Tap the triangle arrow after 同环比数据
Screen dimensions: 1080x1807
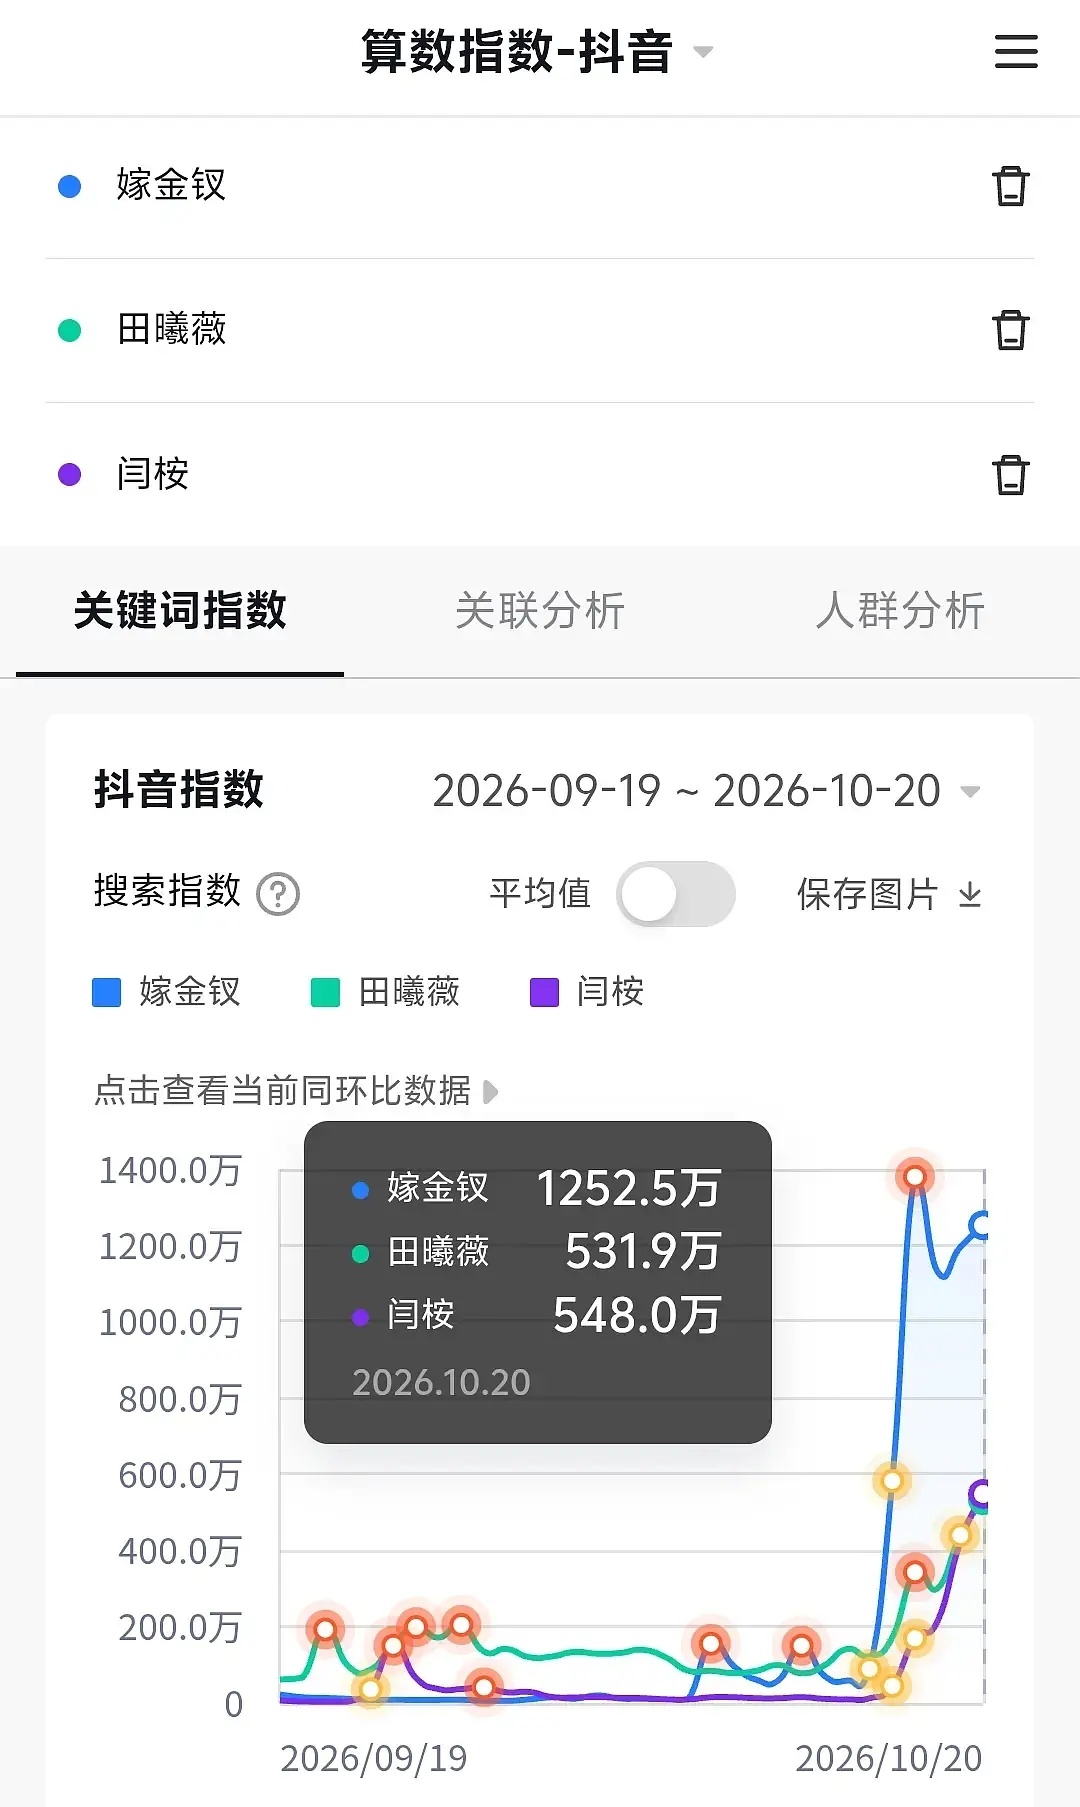[x=490, y=1091]
